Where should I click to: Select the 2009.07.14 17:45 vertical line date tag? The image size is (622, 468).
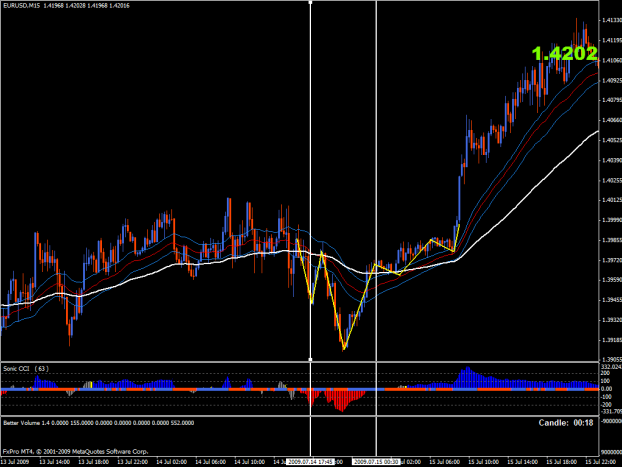(x=310, y=462)
